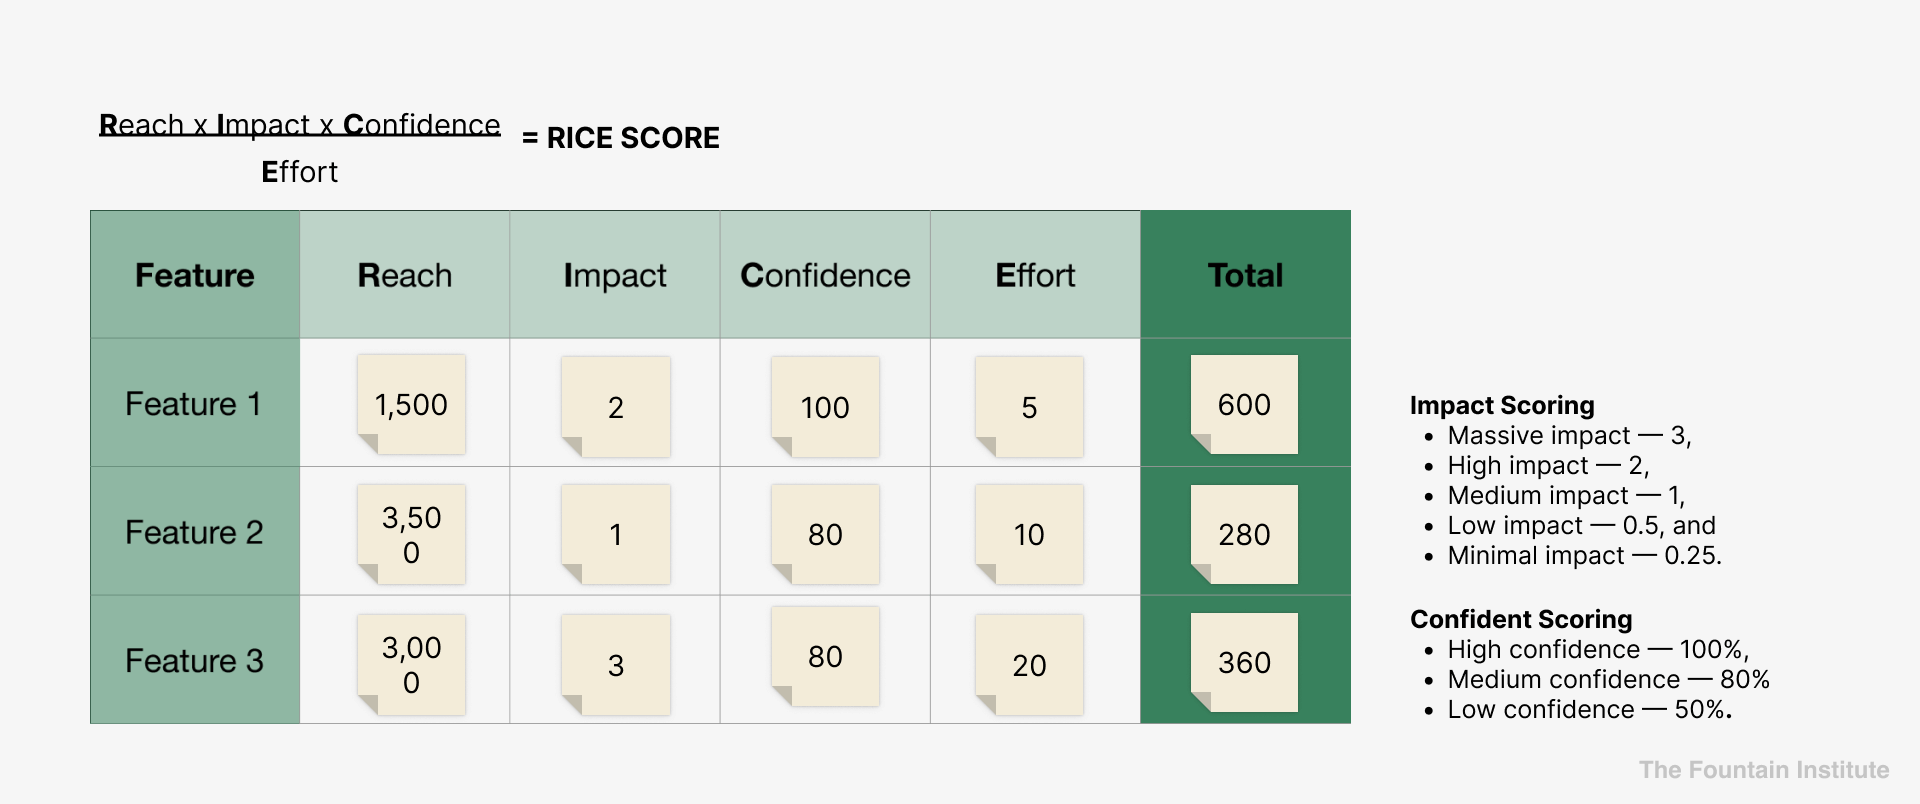
Task: Click the Confident Scoring heading
Action: [x=1521, y=619]
